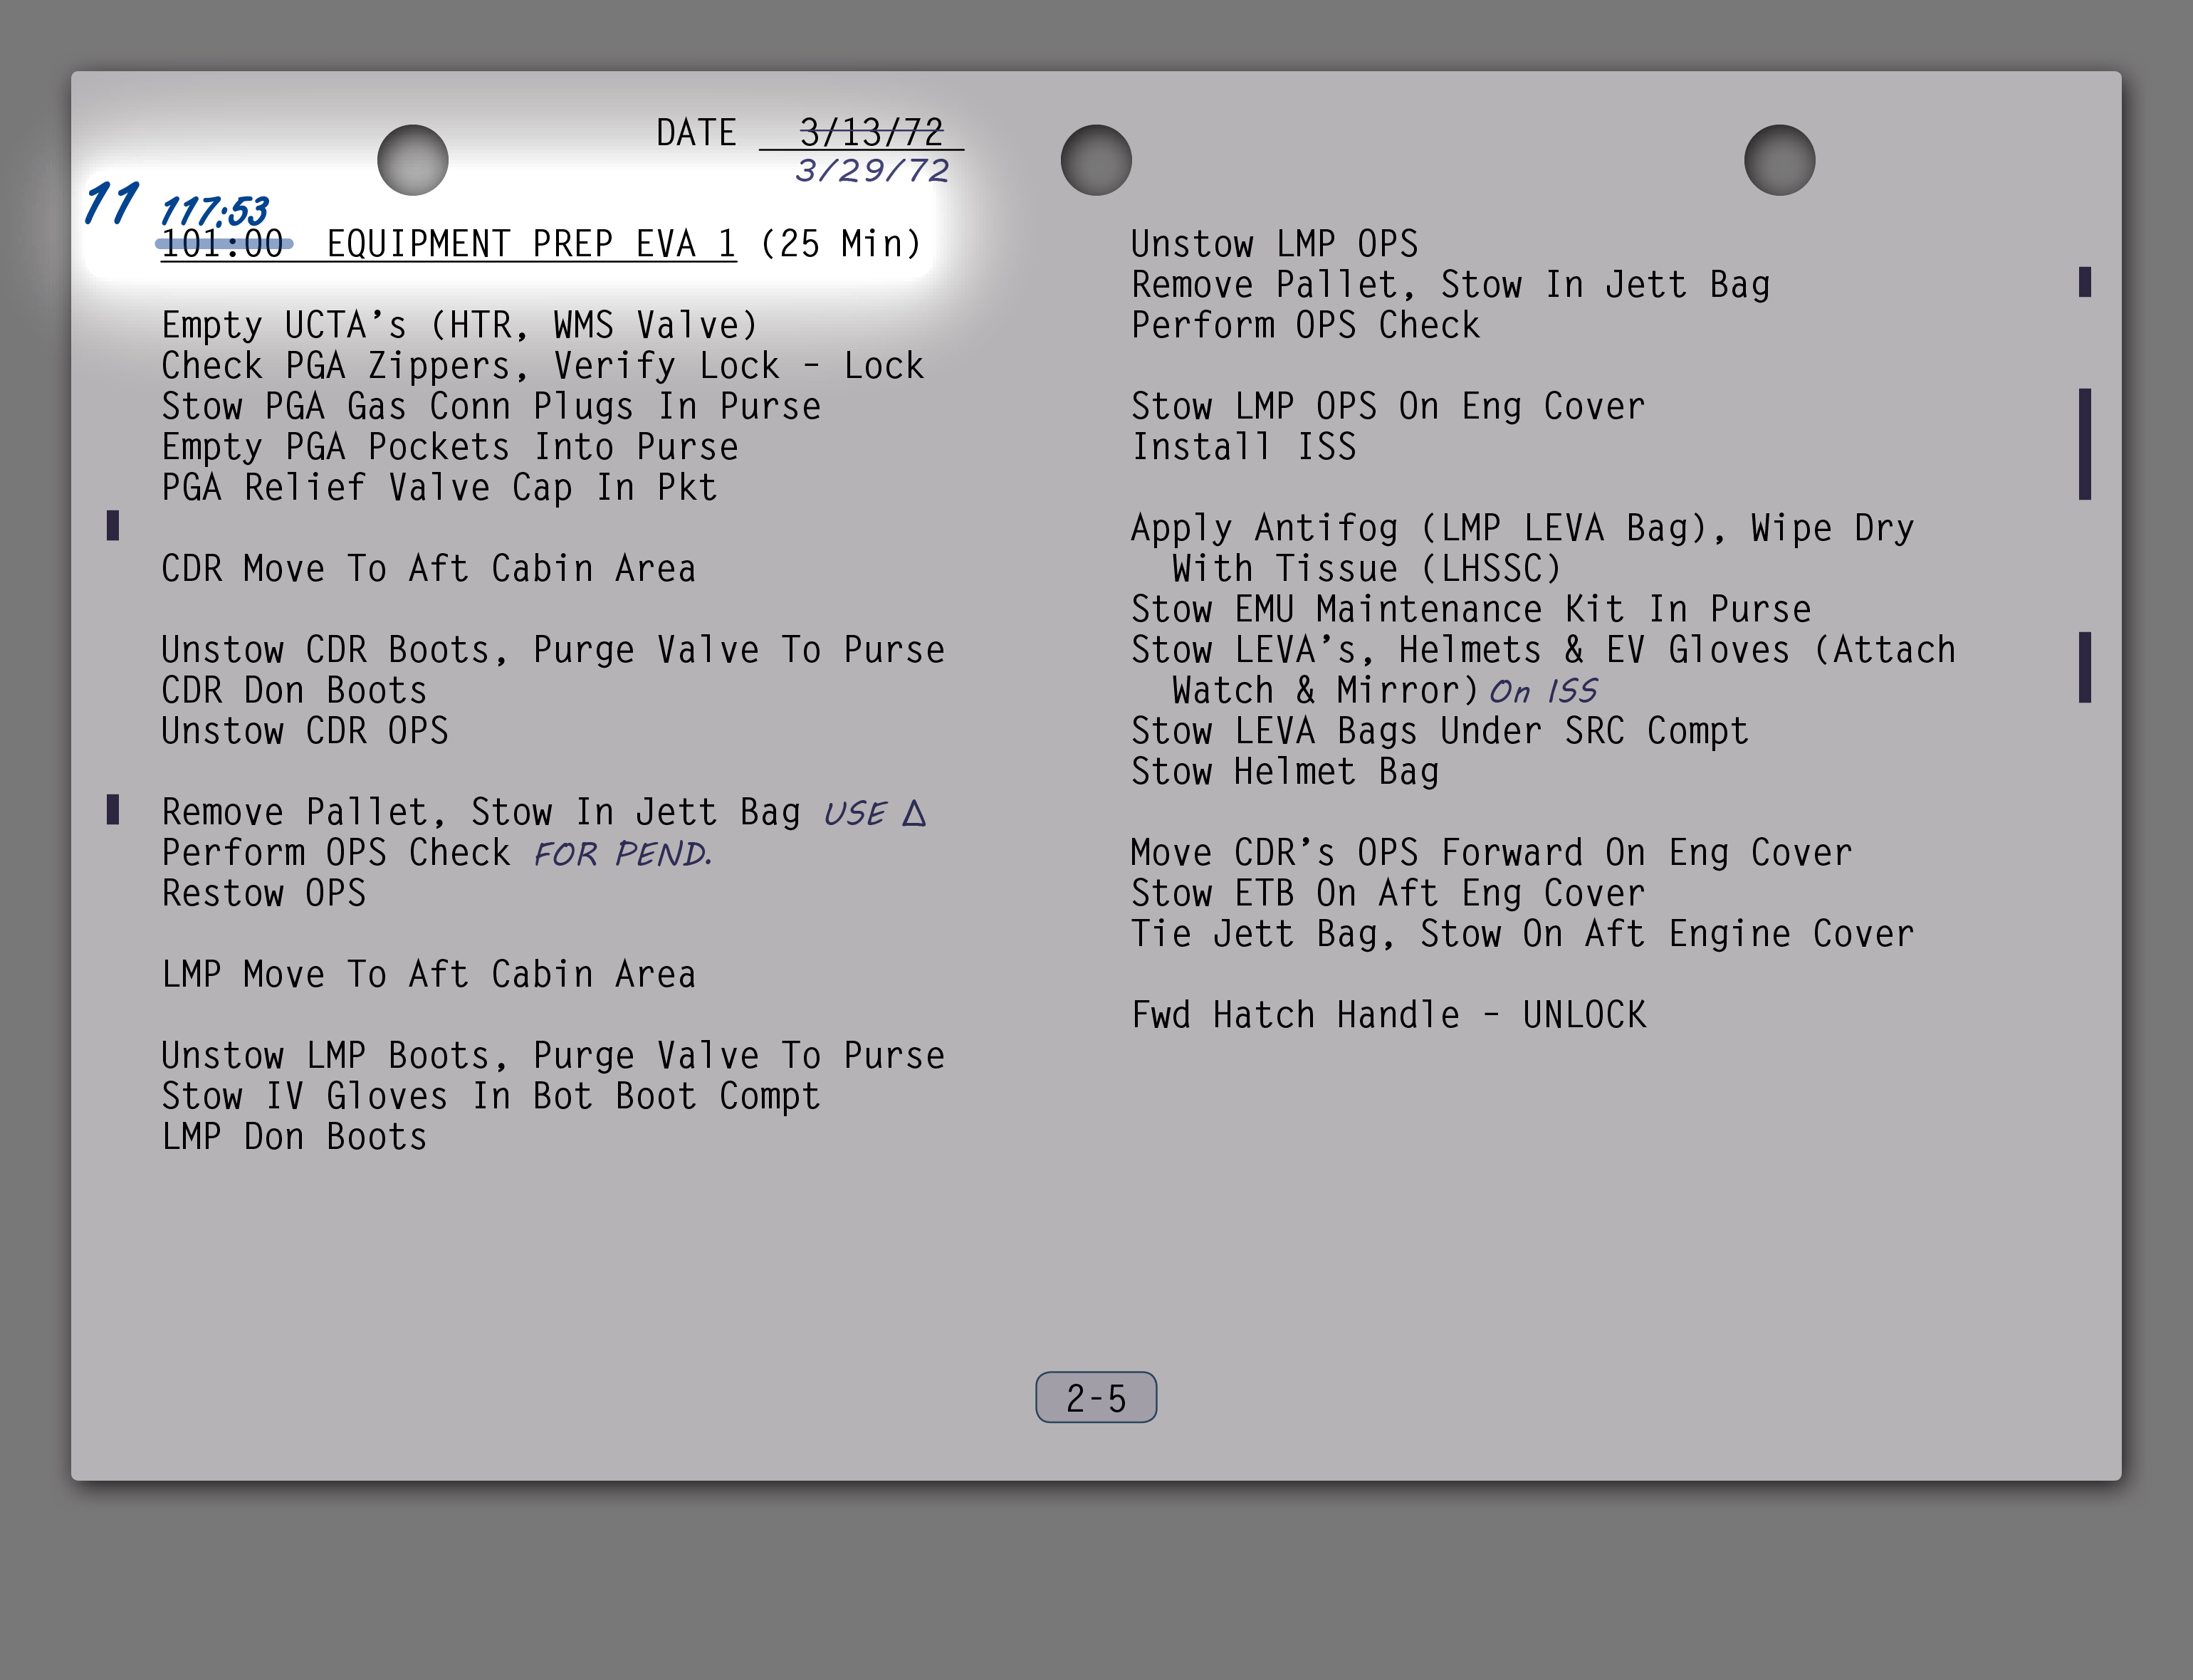Screen dimensions: 2193x1680
Task: Click the 2-5 page number button
Action: (1096, 1397)
